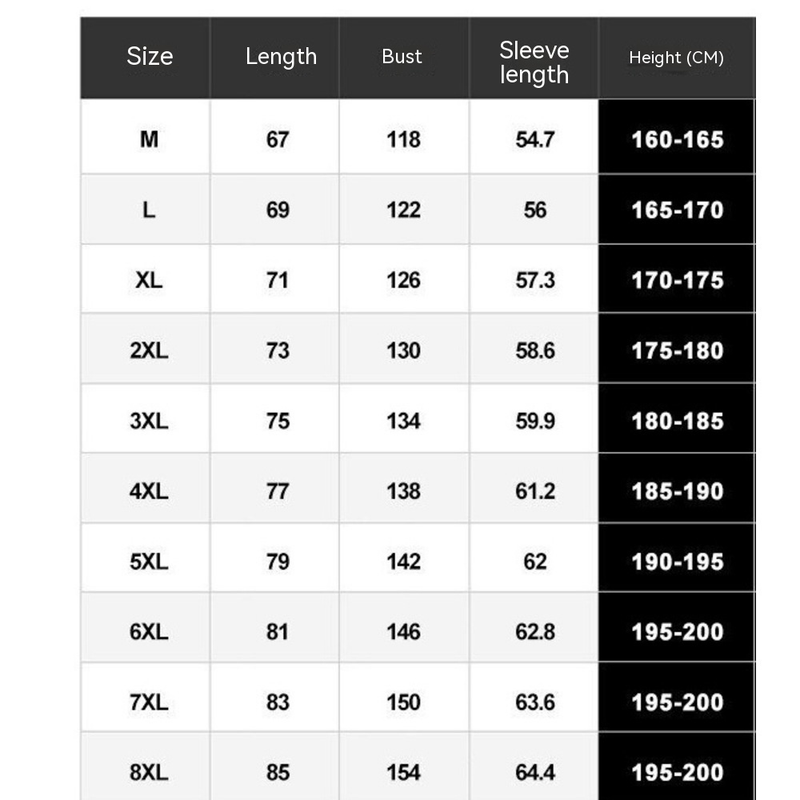Select length value 69
This screenshot has width=800, height=800.
coord(278,210)
